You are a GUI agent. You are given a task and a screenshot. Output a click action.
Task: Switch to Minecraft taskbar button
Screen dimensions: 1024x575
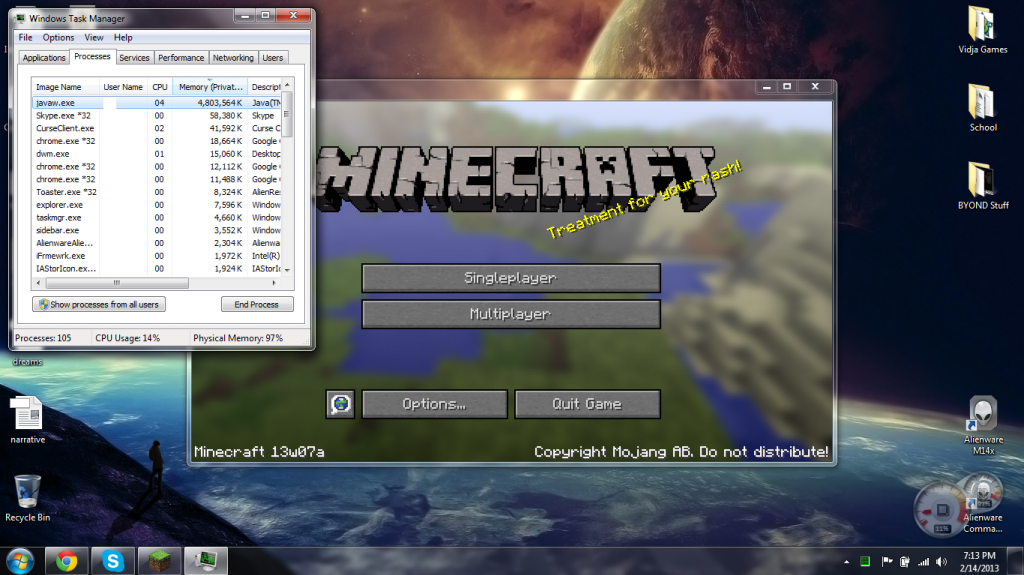(x=159, y=561)
